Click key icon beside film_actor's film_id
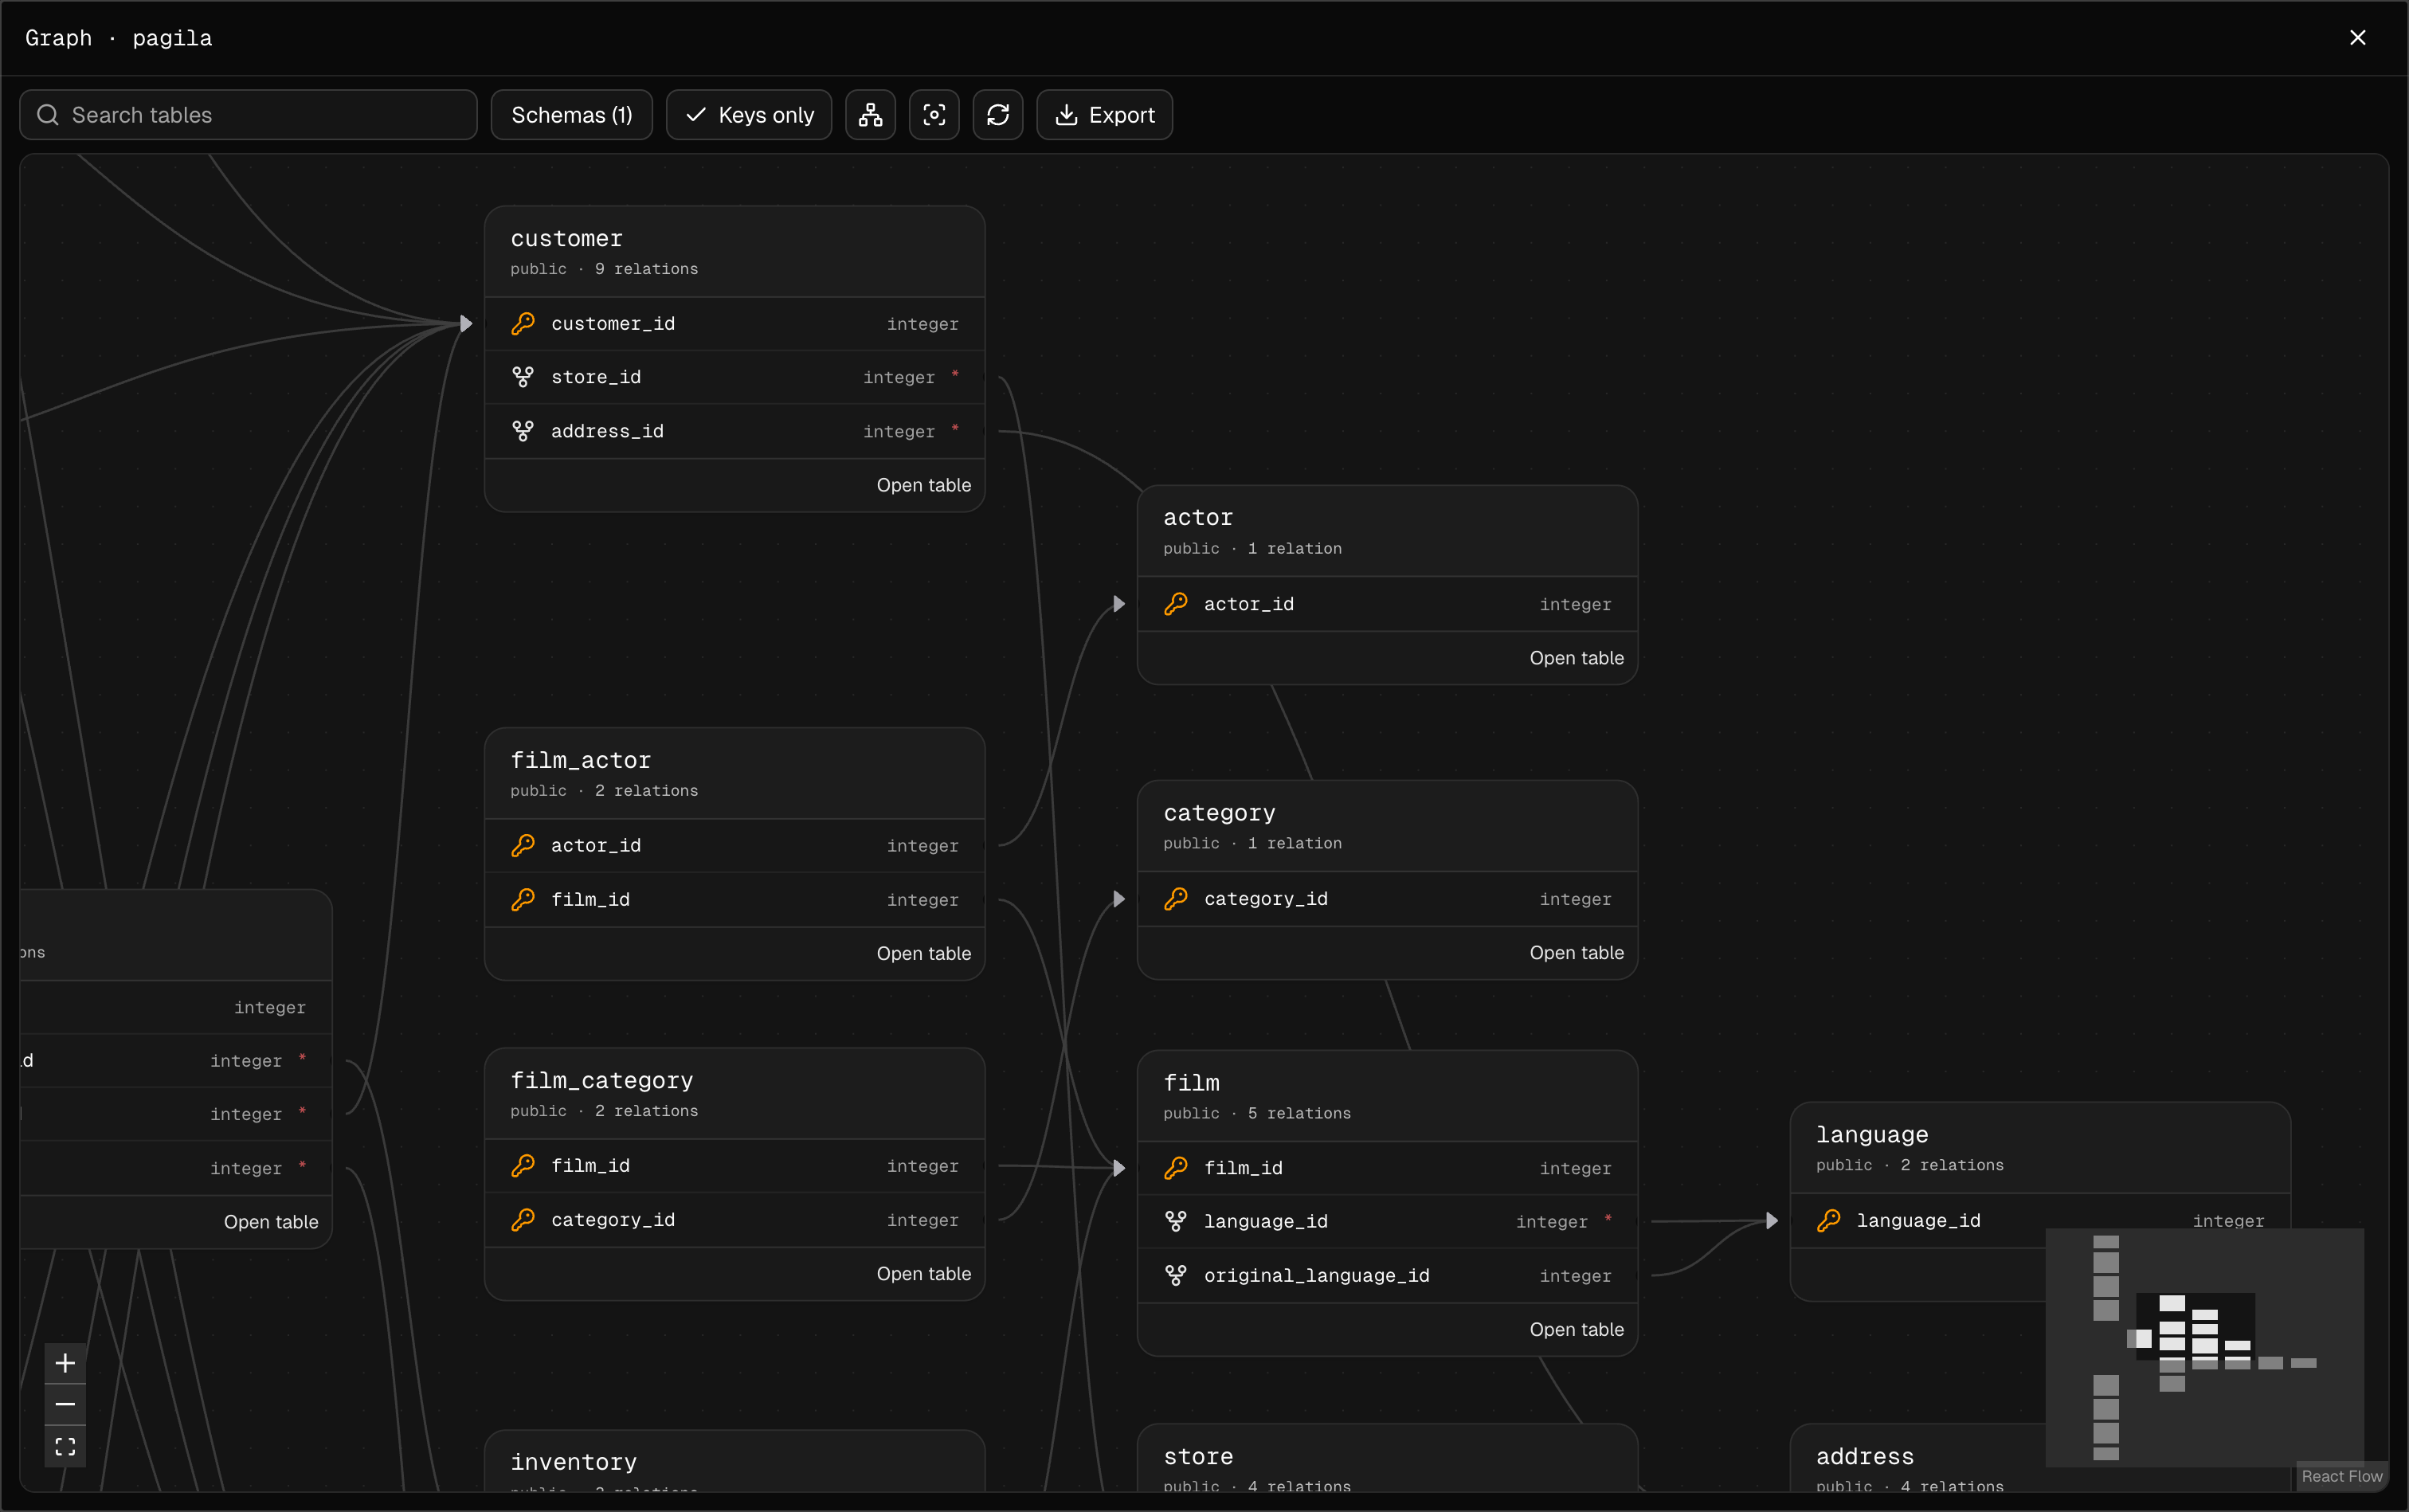Viewport: 2409px width, 1512px height. coord(523,900)
